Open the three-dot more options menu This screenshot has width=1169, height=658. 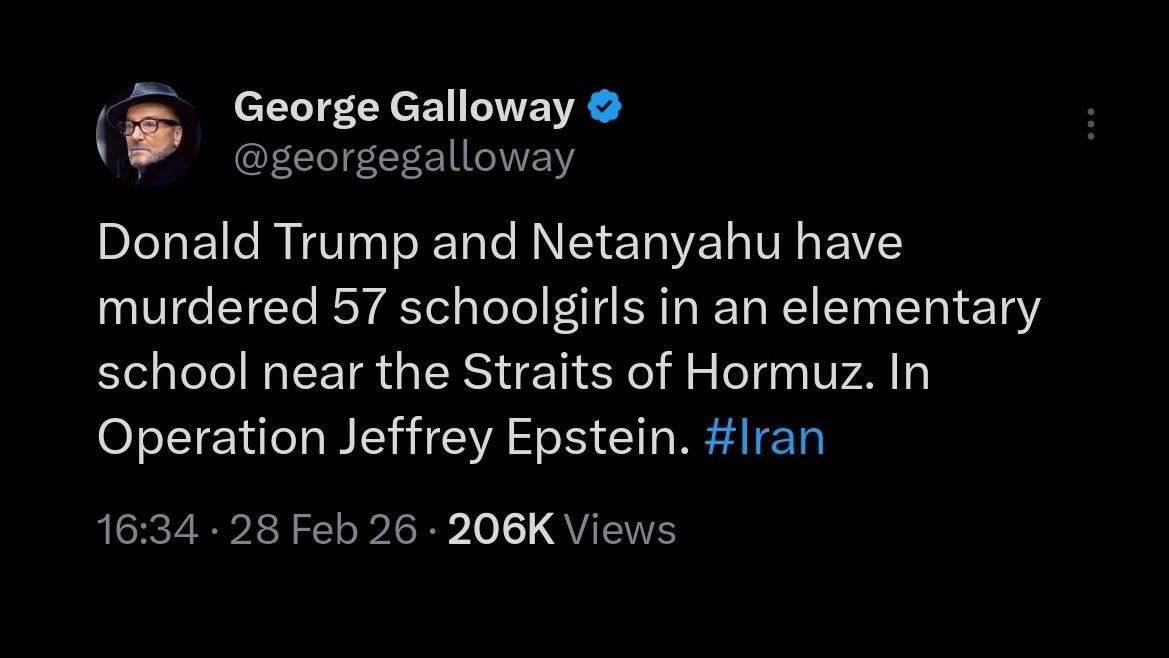tap(1091, 124)
